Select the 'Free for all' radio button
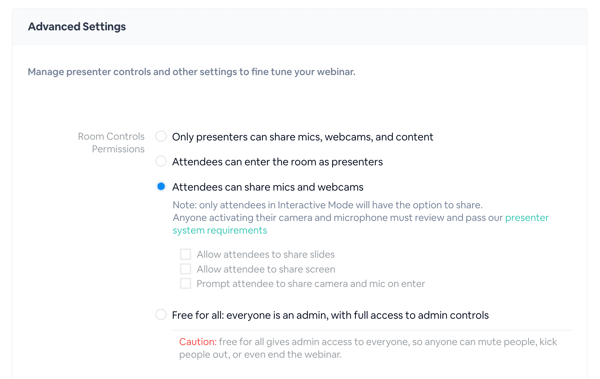600x379 pixels. (161, 315)
